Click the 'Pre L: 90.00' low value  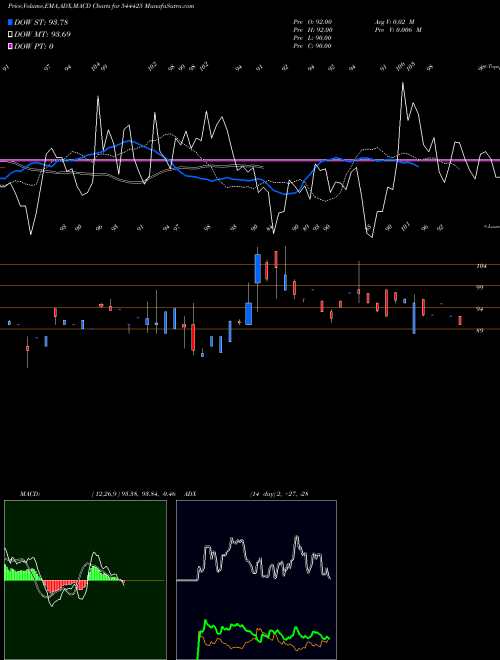[x=313, y=38]
